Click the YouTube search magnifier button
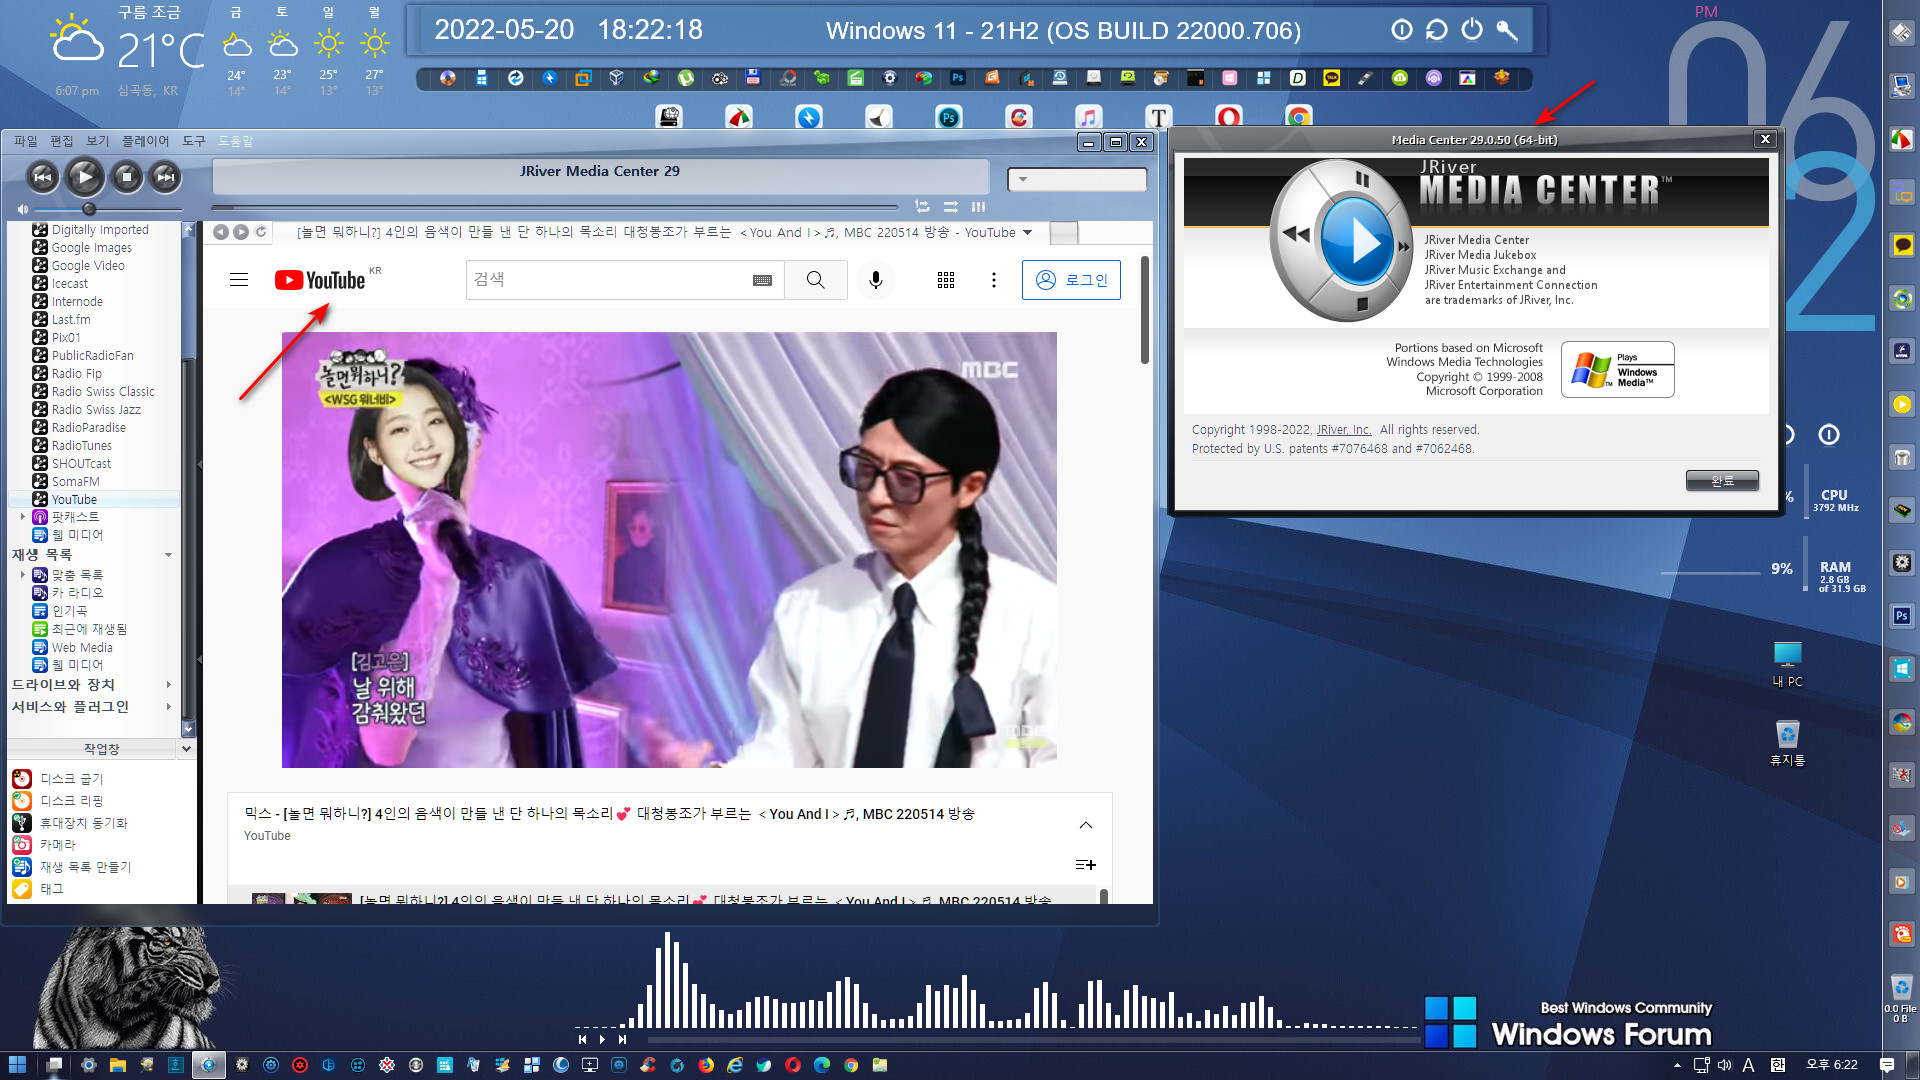This screenshot has height=1080, width=1920. (816, 280)
